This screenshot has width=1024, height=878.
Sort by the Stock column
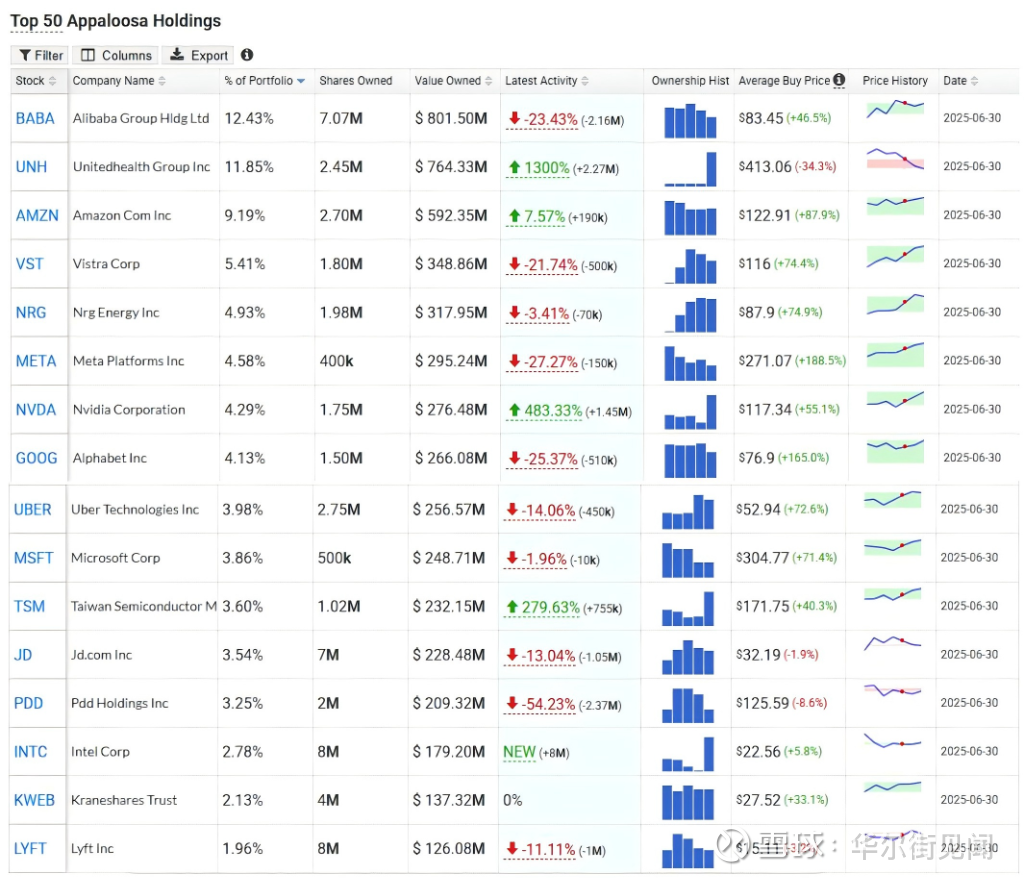click(x=36, y=81)
